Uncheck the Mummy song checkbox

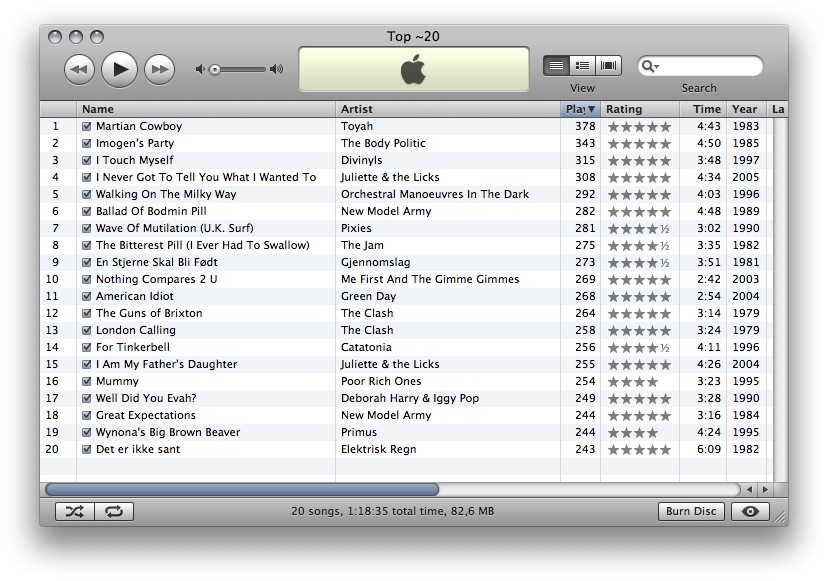tap(87, 381)
